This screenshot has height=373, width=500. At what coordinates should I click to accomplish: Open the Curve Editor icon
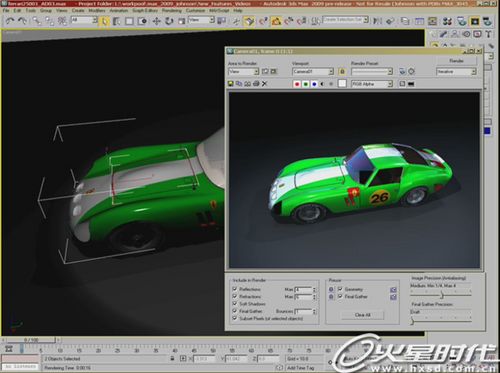pyautogui.click(x=419, y=21)
